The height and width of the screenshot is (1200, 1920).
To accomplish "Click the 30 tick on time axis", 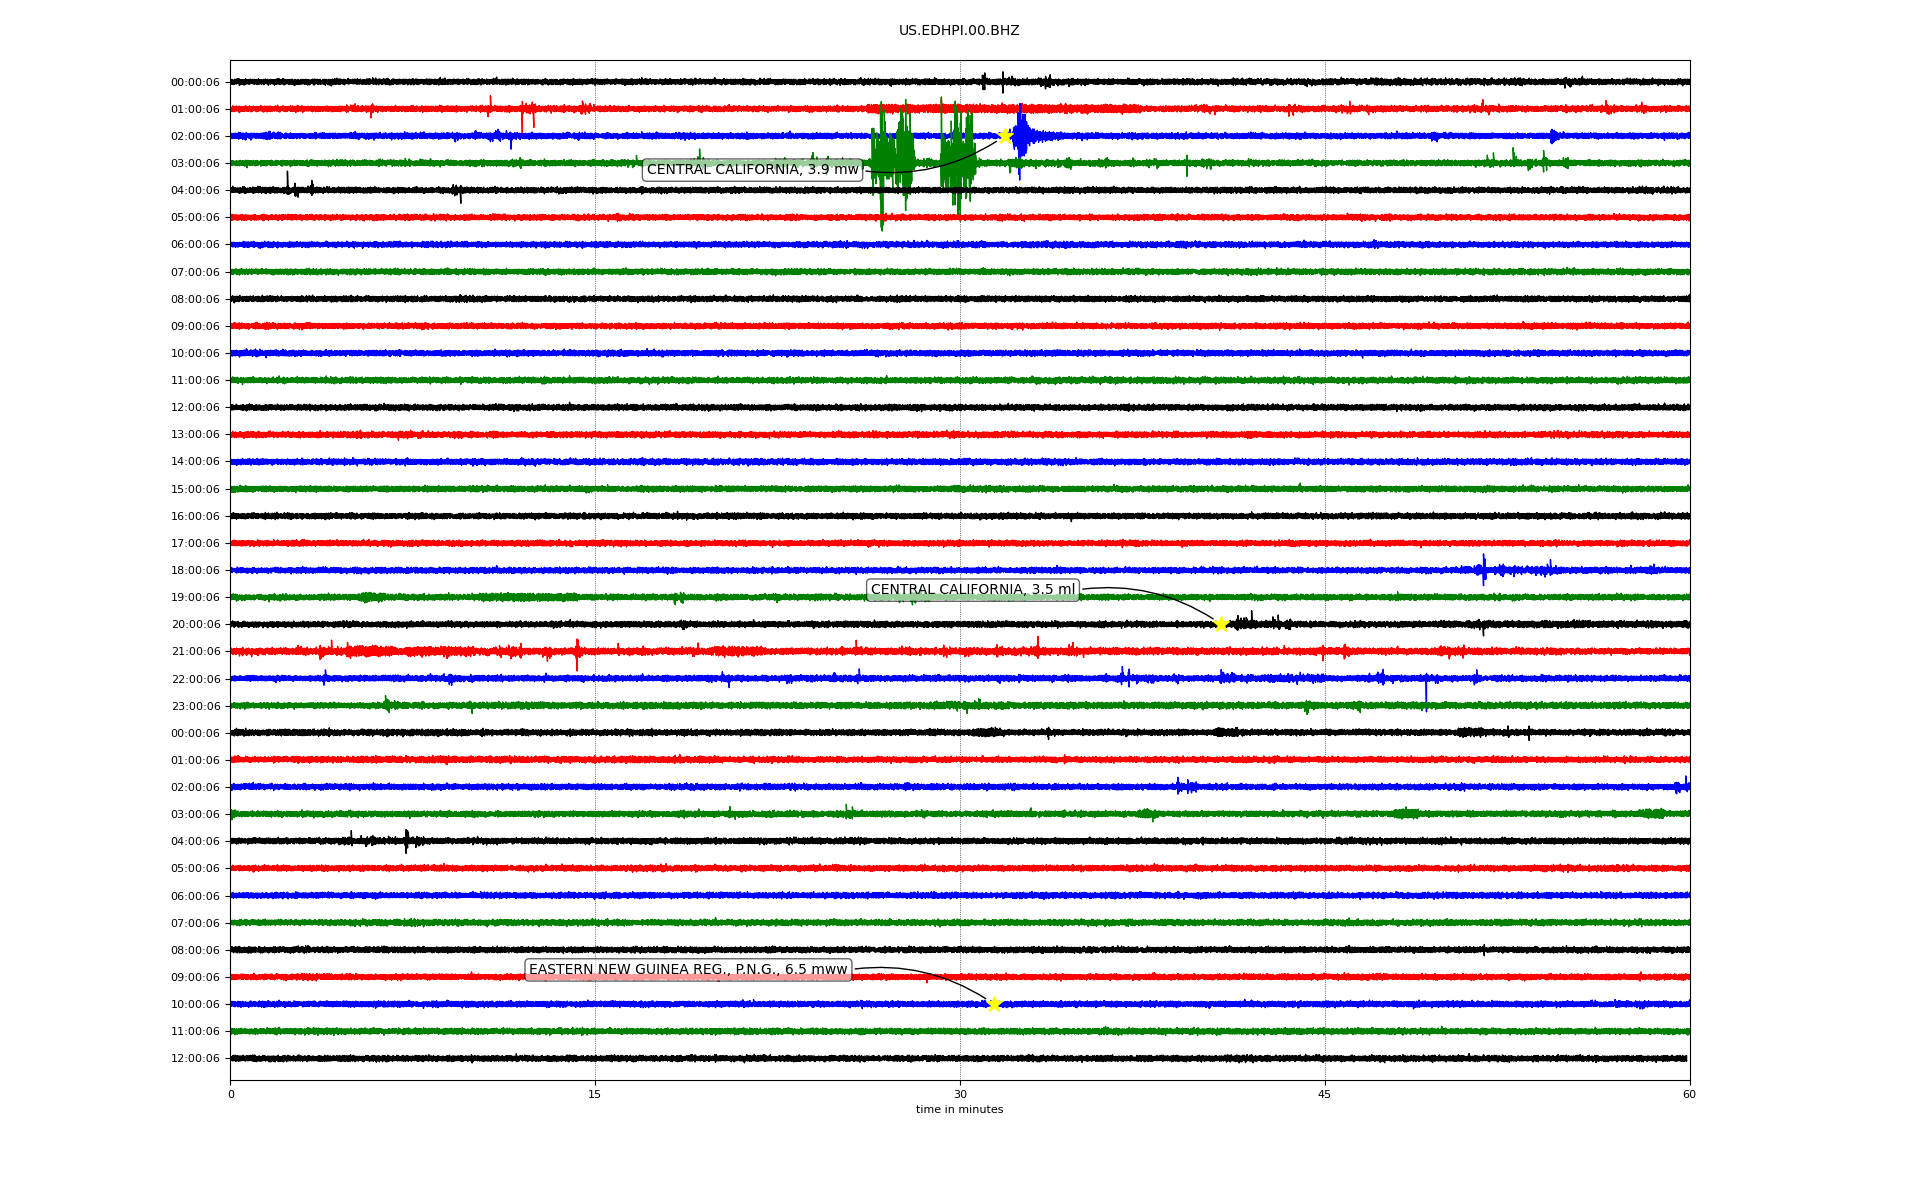I will click(x=960, y=1094).
